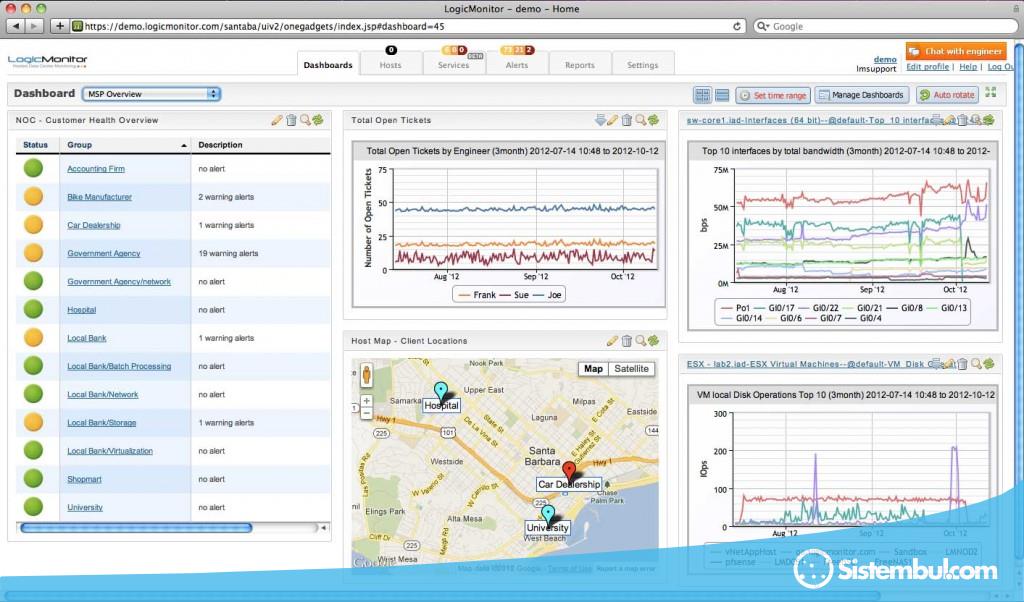Open the Bike Manufacturer group link

point(99,197)
